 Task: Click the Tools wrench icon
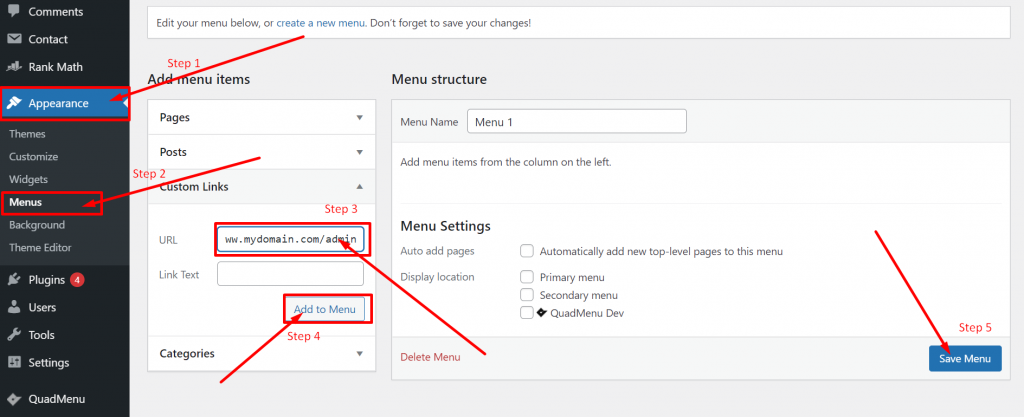click(x=14, y=335)
